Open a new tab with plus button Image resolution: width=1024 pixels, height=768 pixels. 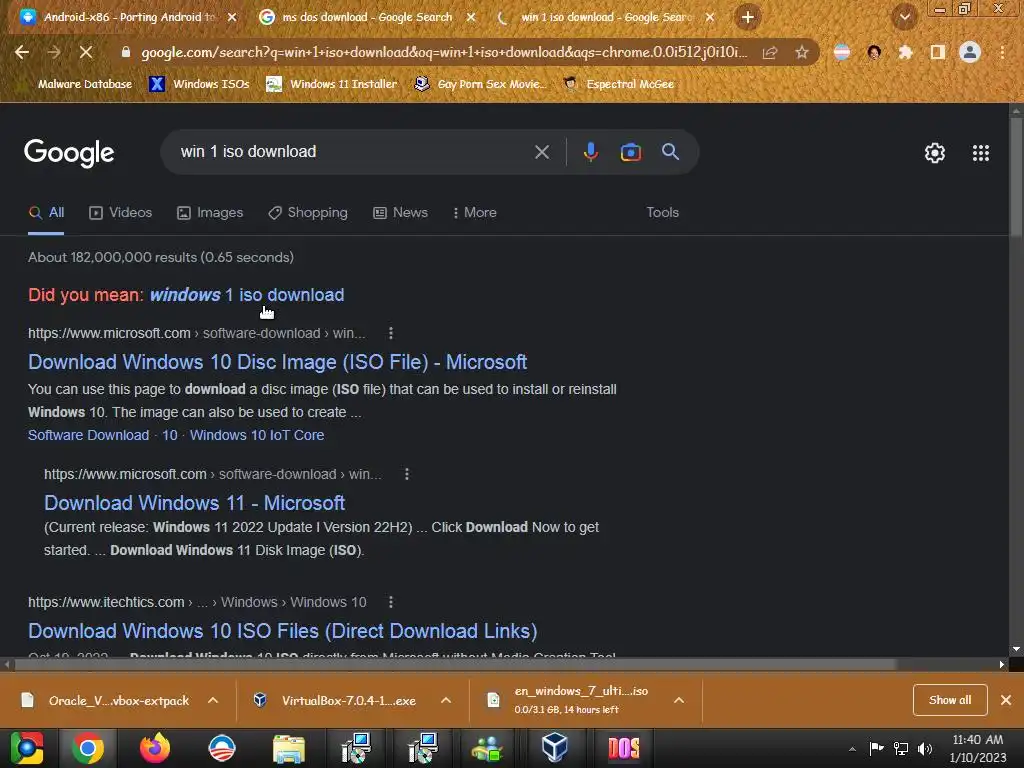pyautogui.click(x=748, y=17)
